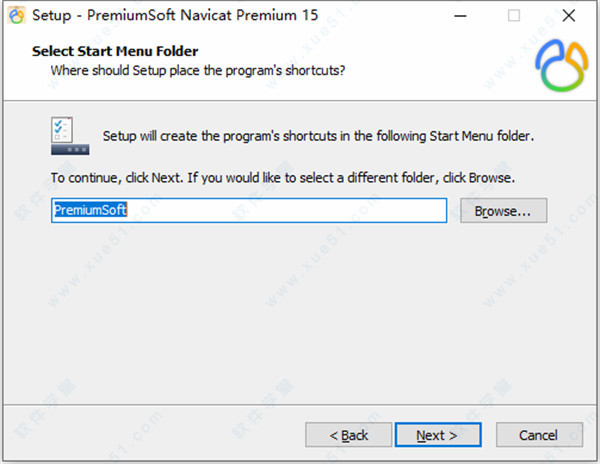The height and width of the screenshot is (464, 600).
Task: Minimize the Setup window
Action: (x=460, y=16)
